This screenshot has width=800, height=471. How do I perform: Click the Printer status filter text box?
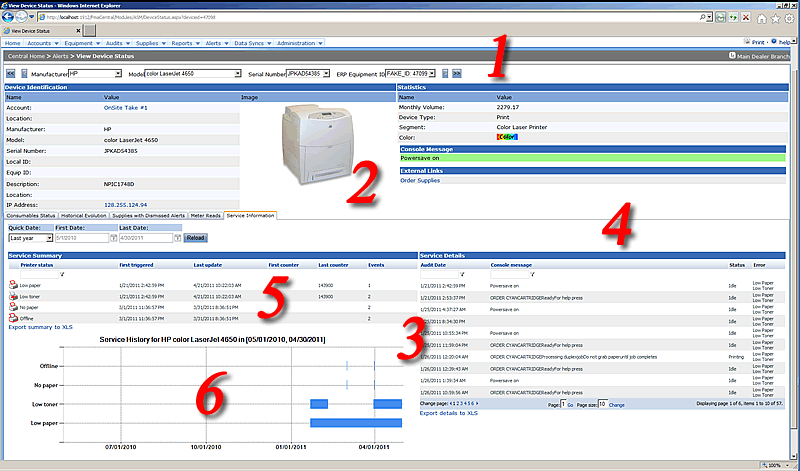point(39,275)
